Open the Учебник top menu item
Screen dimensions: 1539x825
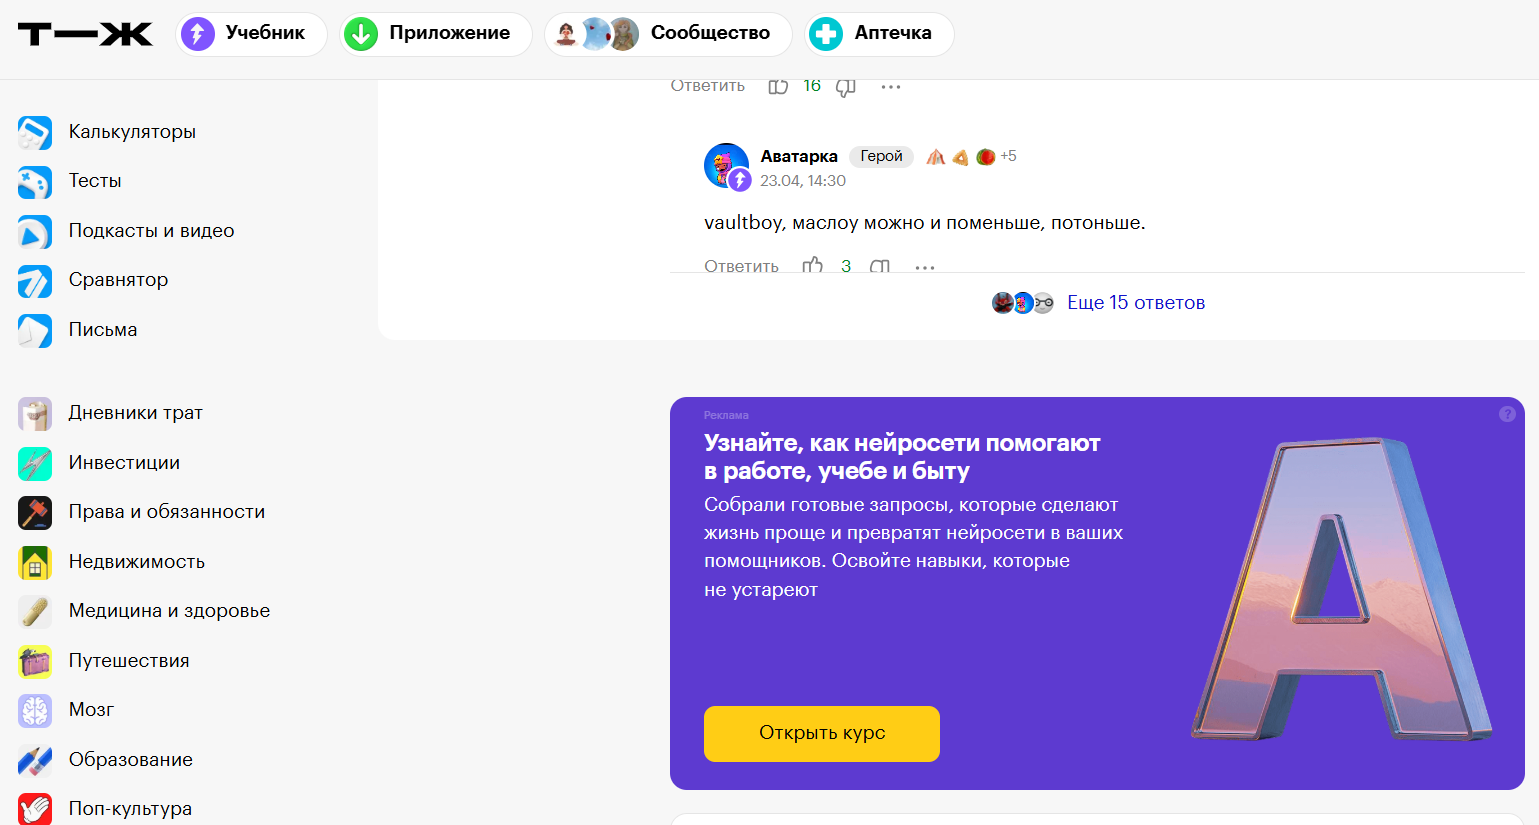(x=251, y=34)
